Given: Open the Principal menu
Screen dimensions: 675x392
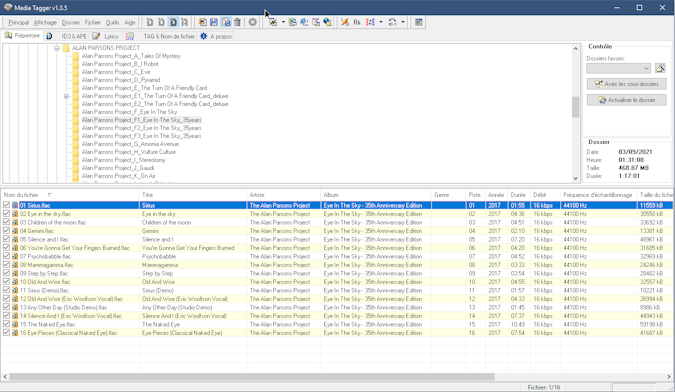Looking at the screenshot, I should [x=19, y=22].
